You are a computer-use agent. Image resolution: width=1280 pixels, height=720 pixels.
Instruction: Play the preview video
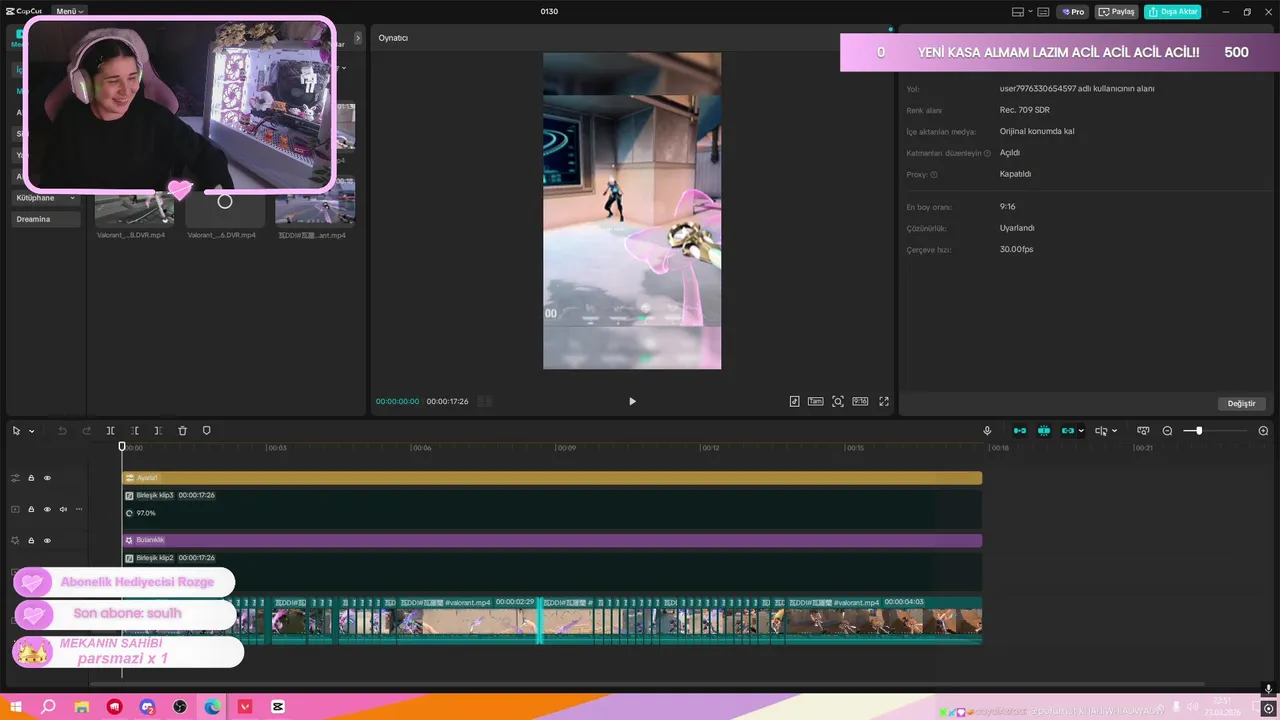point(632,401)
